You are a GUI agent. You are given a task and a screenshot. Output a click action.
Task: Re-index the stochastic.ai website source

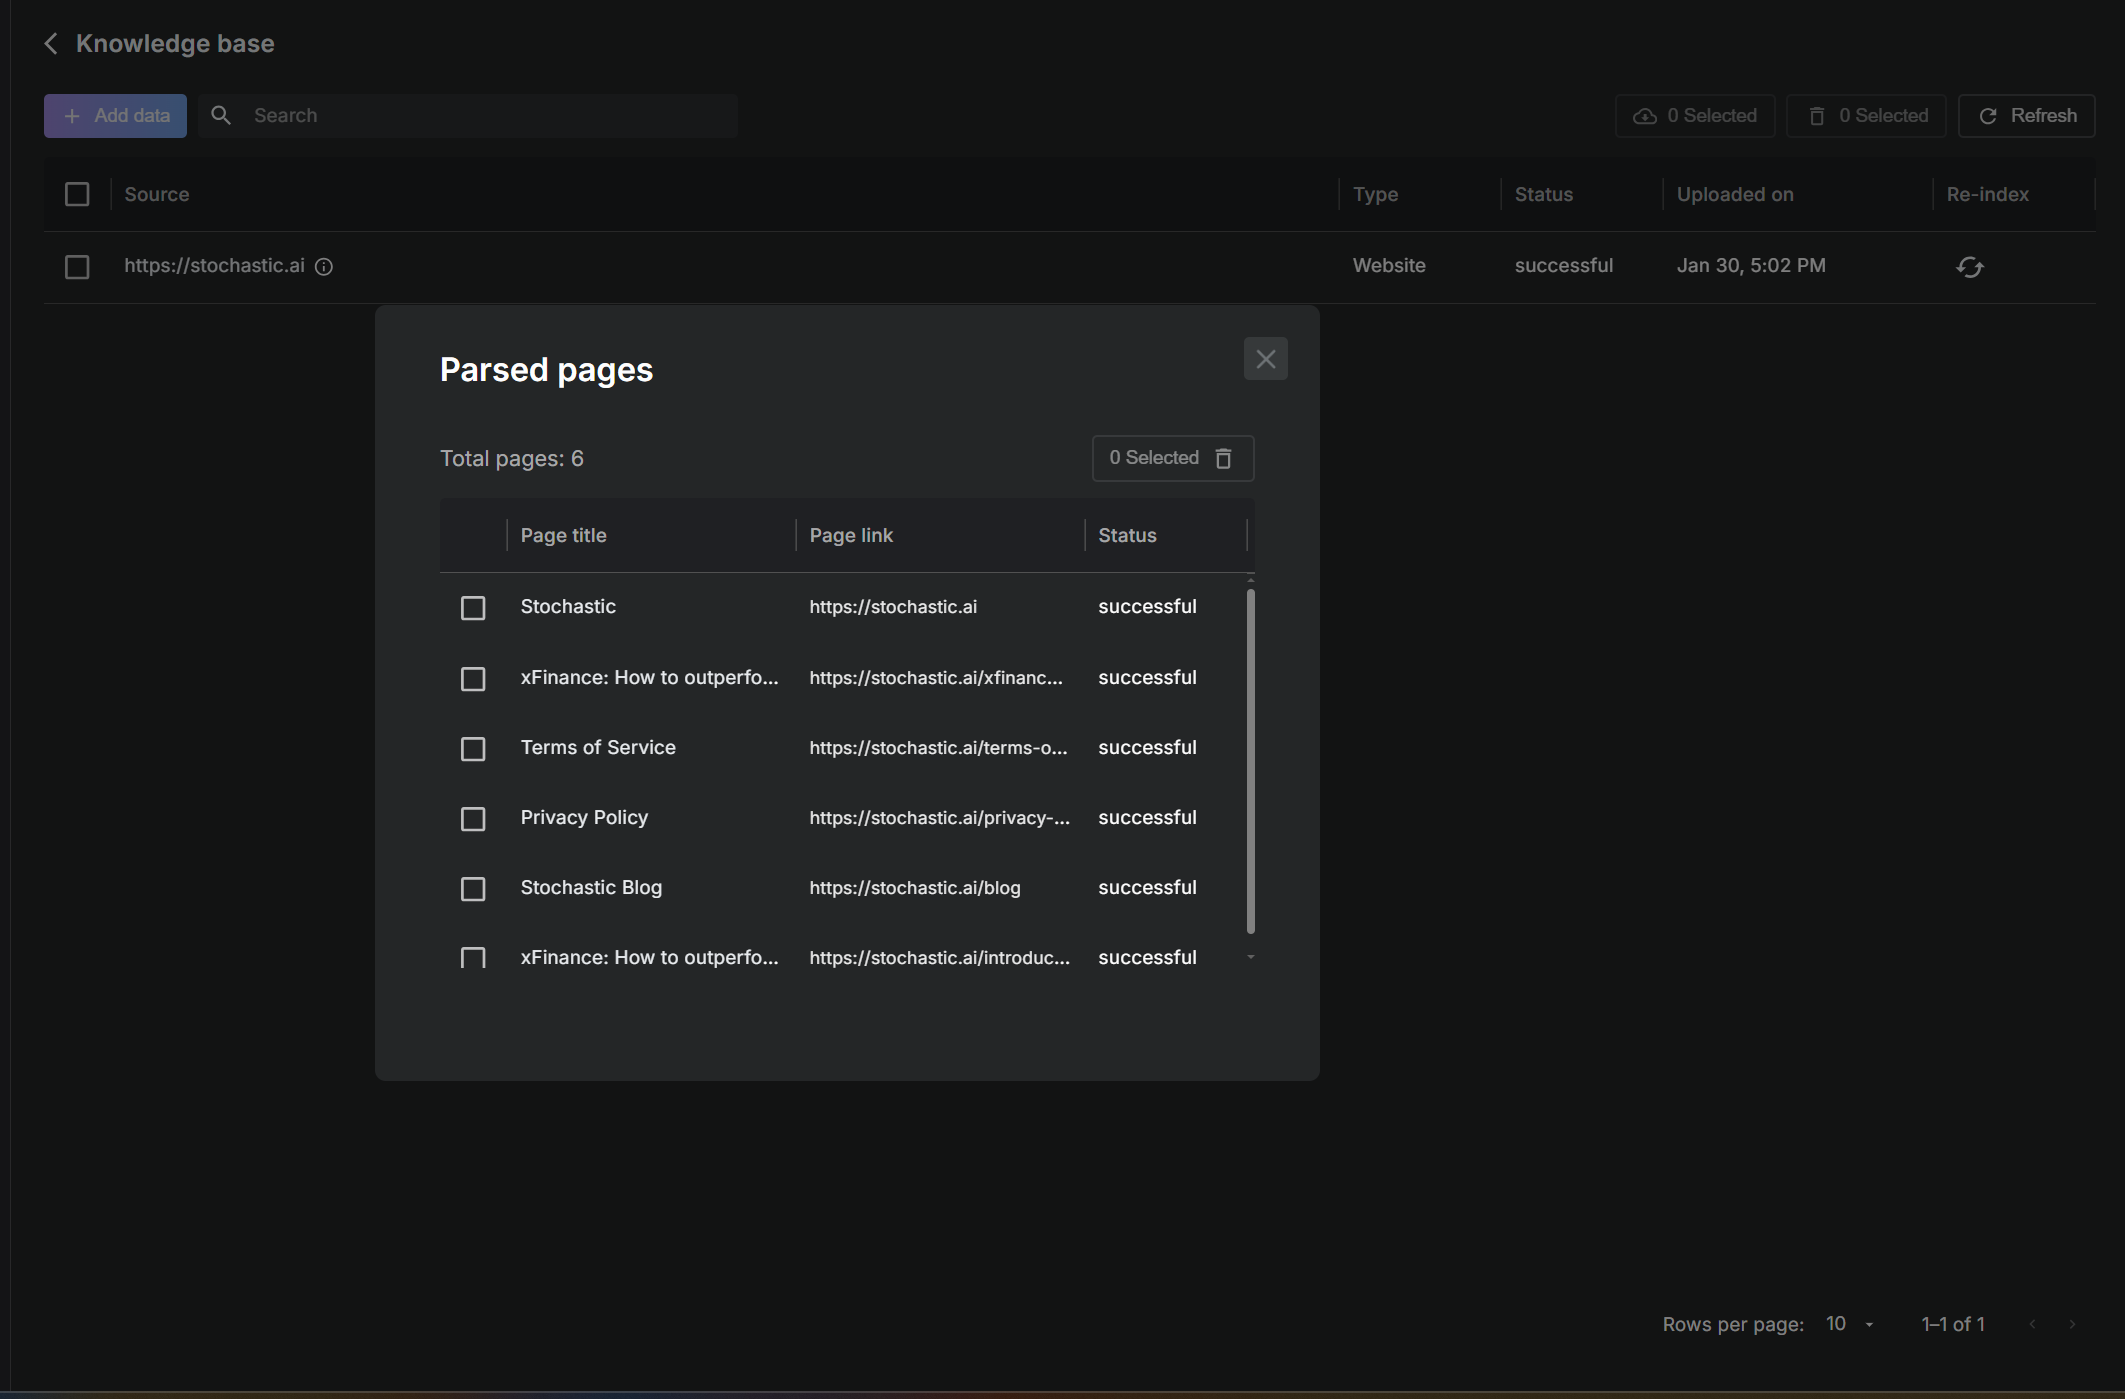tap(1969, 267)
